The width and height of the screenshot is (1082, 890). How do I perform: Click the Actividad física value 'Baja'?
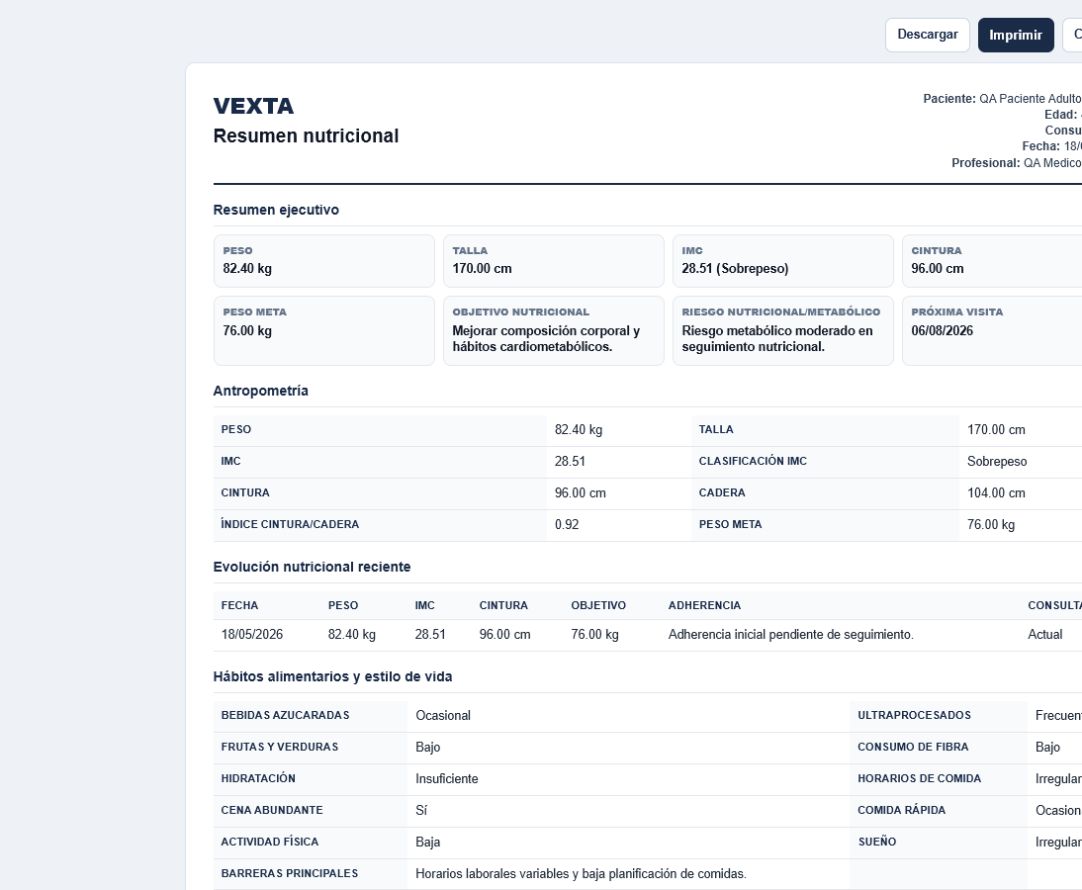click(428, 842)
